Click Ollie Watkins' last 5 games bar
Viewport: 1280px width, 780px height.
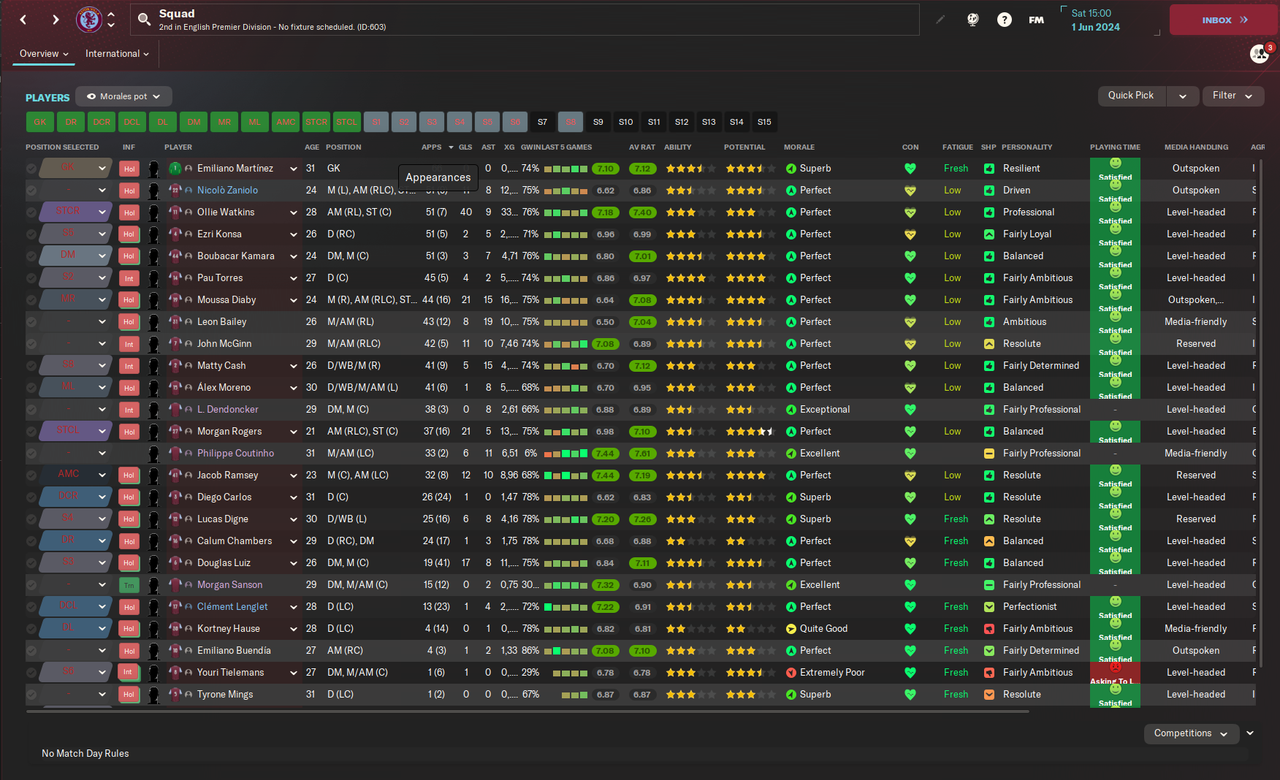tap(565, 212)
